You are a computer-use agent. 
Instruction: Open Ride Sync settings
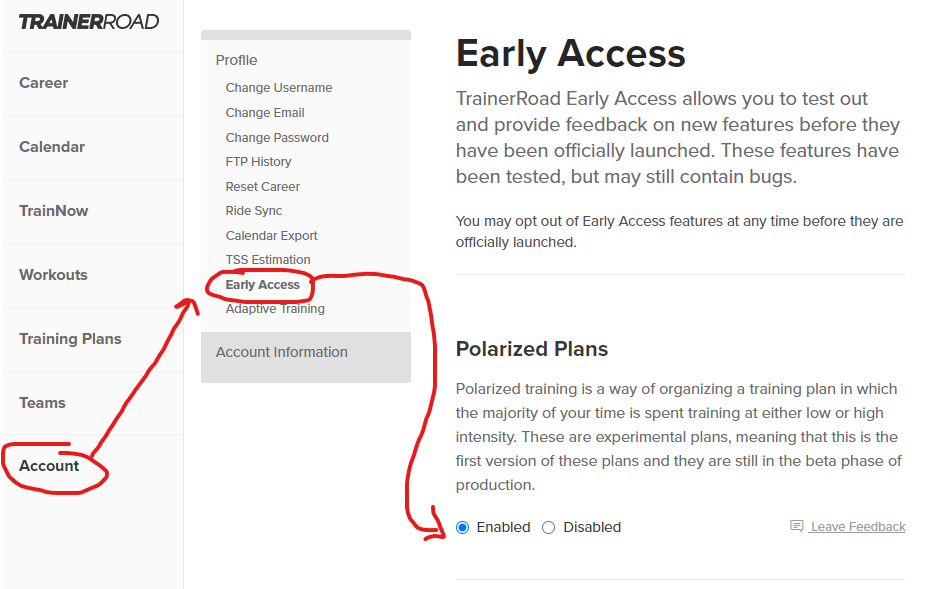[254, 211]
